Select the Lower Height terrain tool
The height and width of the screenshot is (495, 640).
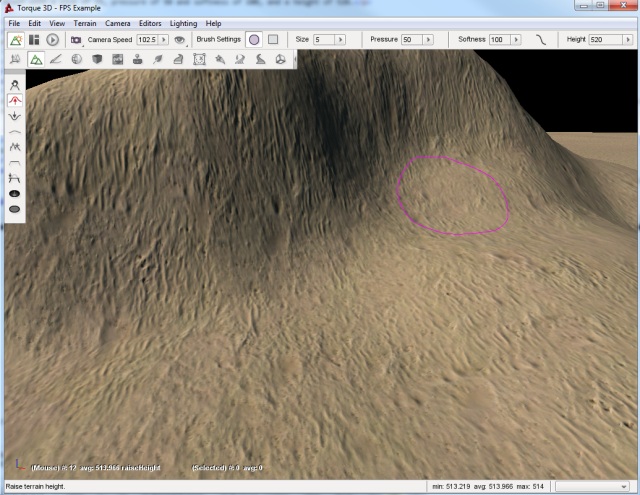pyautogui.click(x=15, y=116)
